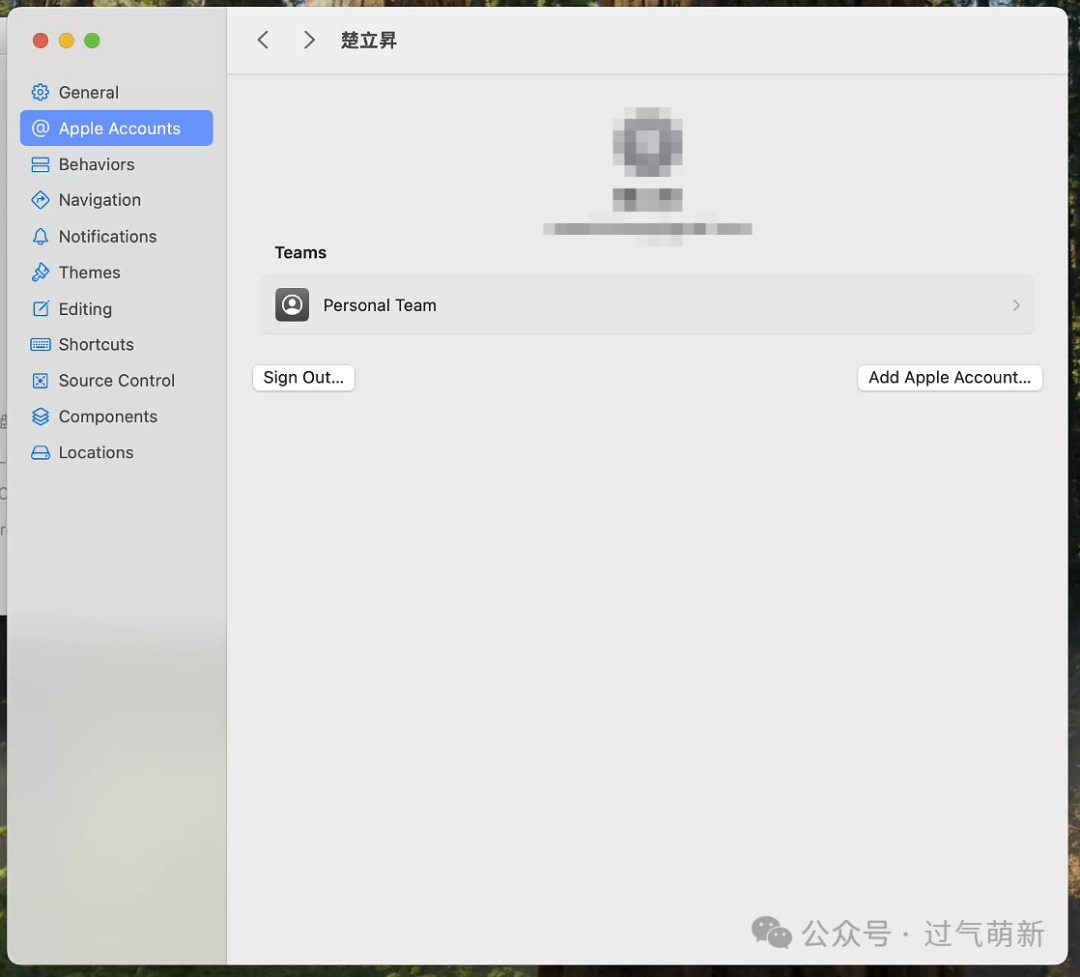
Task: Switch to the Components pane
Action: (x=116, y=416)
